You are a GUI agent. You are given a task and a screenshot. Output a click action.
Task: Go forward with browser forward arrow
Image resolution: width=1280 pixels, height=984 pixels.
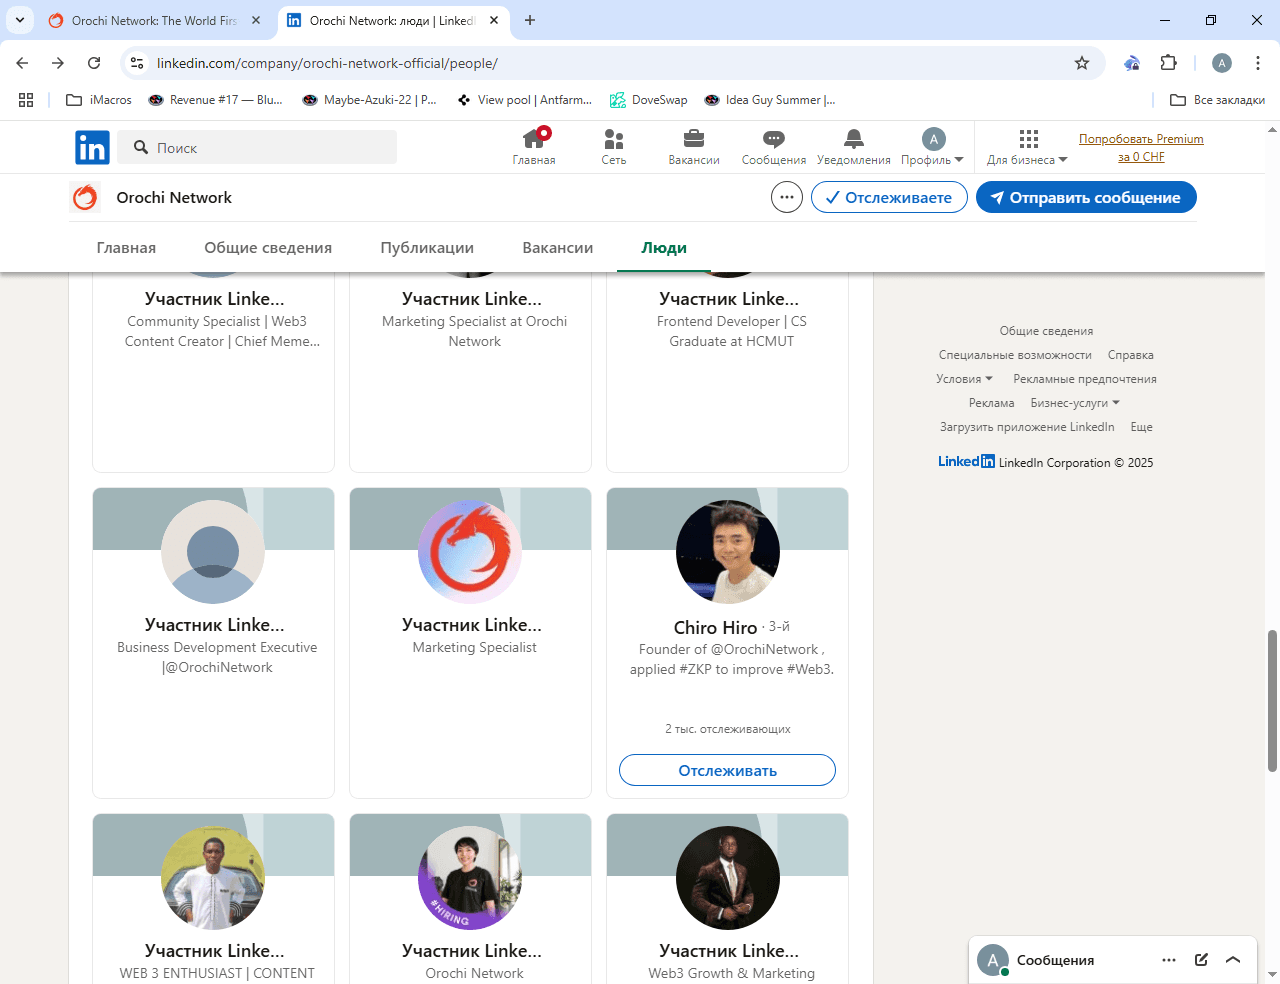coord(58,63)
